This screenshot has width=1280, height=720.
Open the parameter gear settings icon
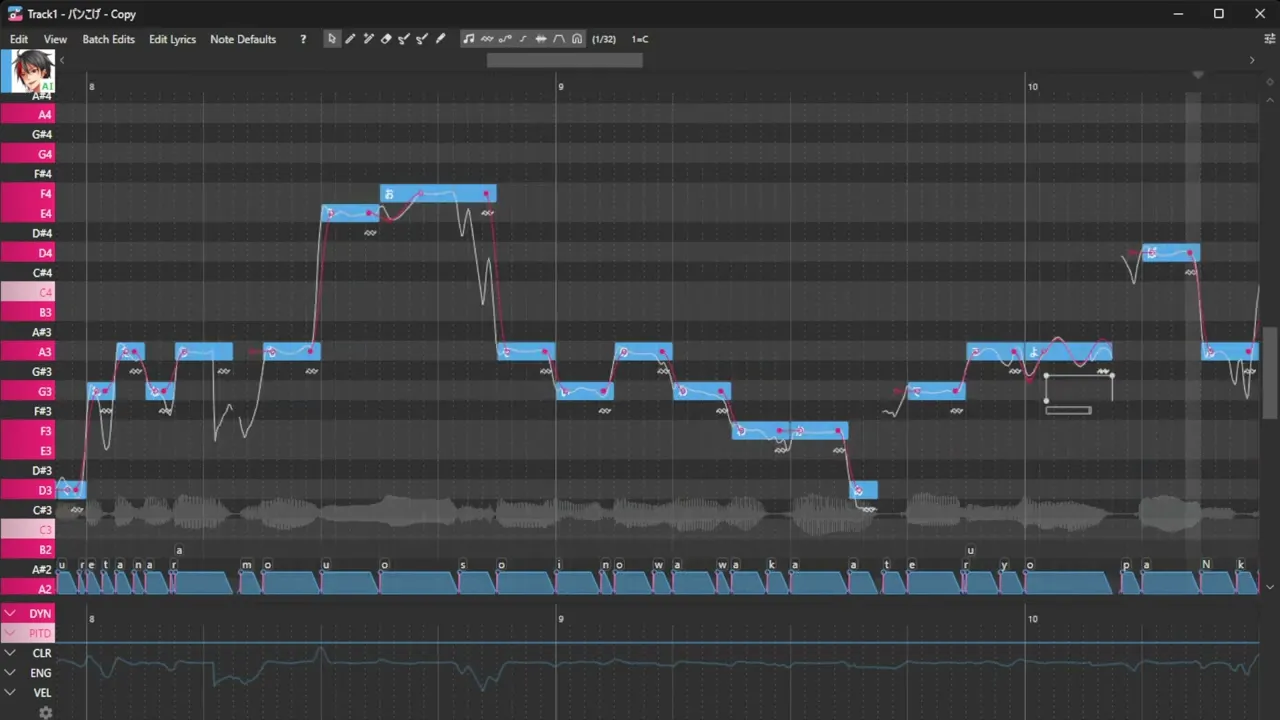point(45,713)
